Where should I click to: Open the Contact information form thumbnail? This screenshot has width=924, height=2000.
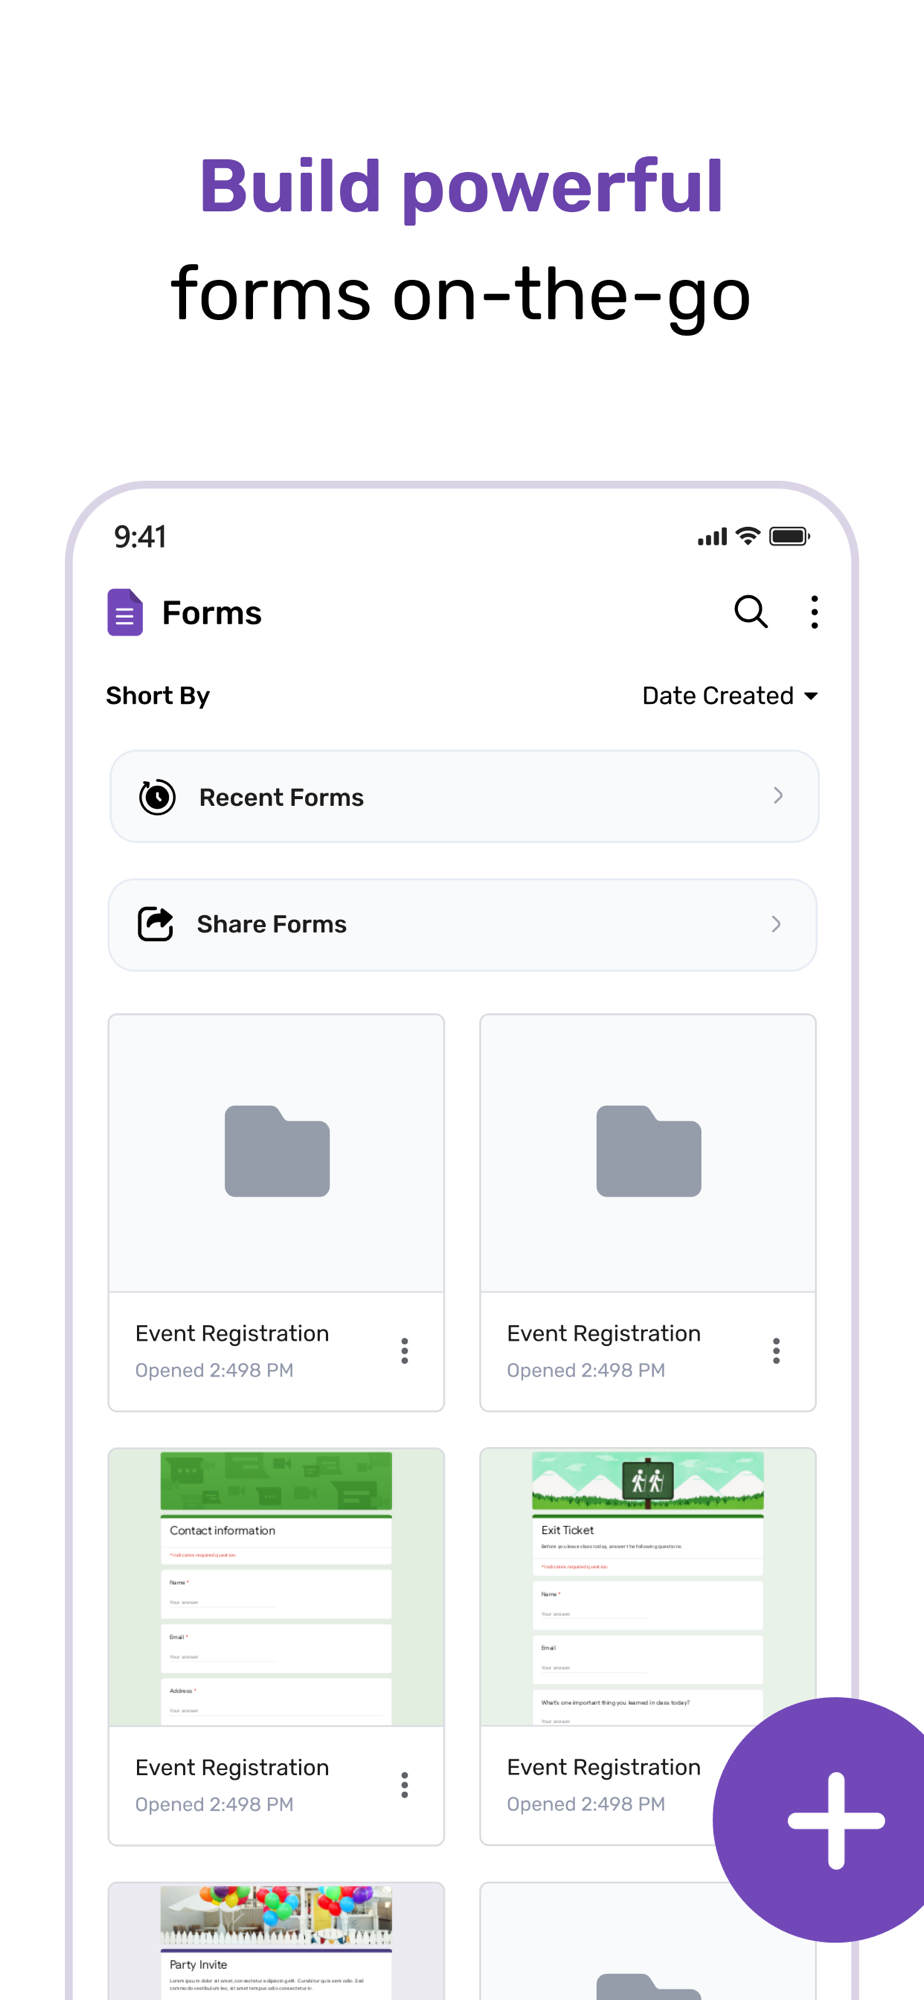point(276,1587)
